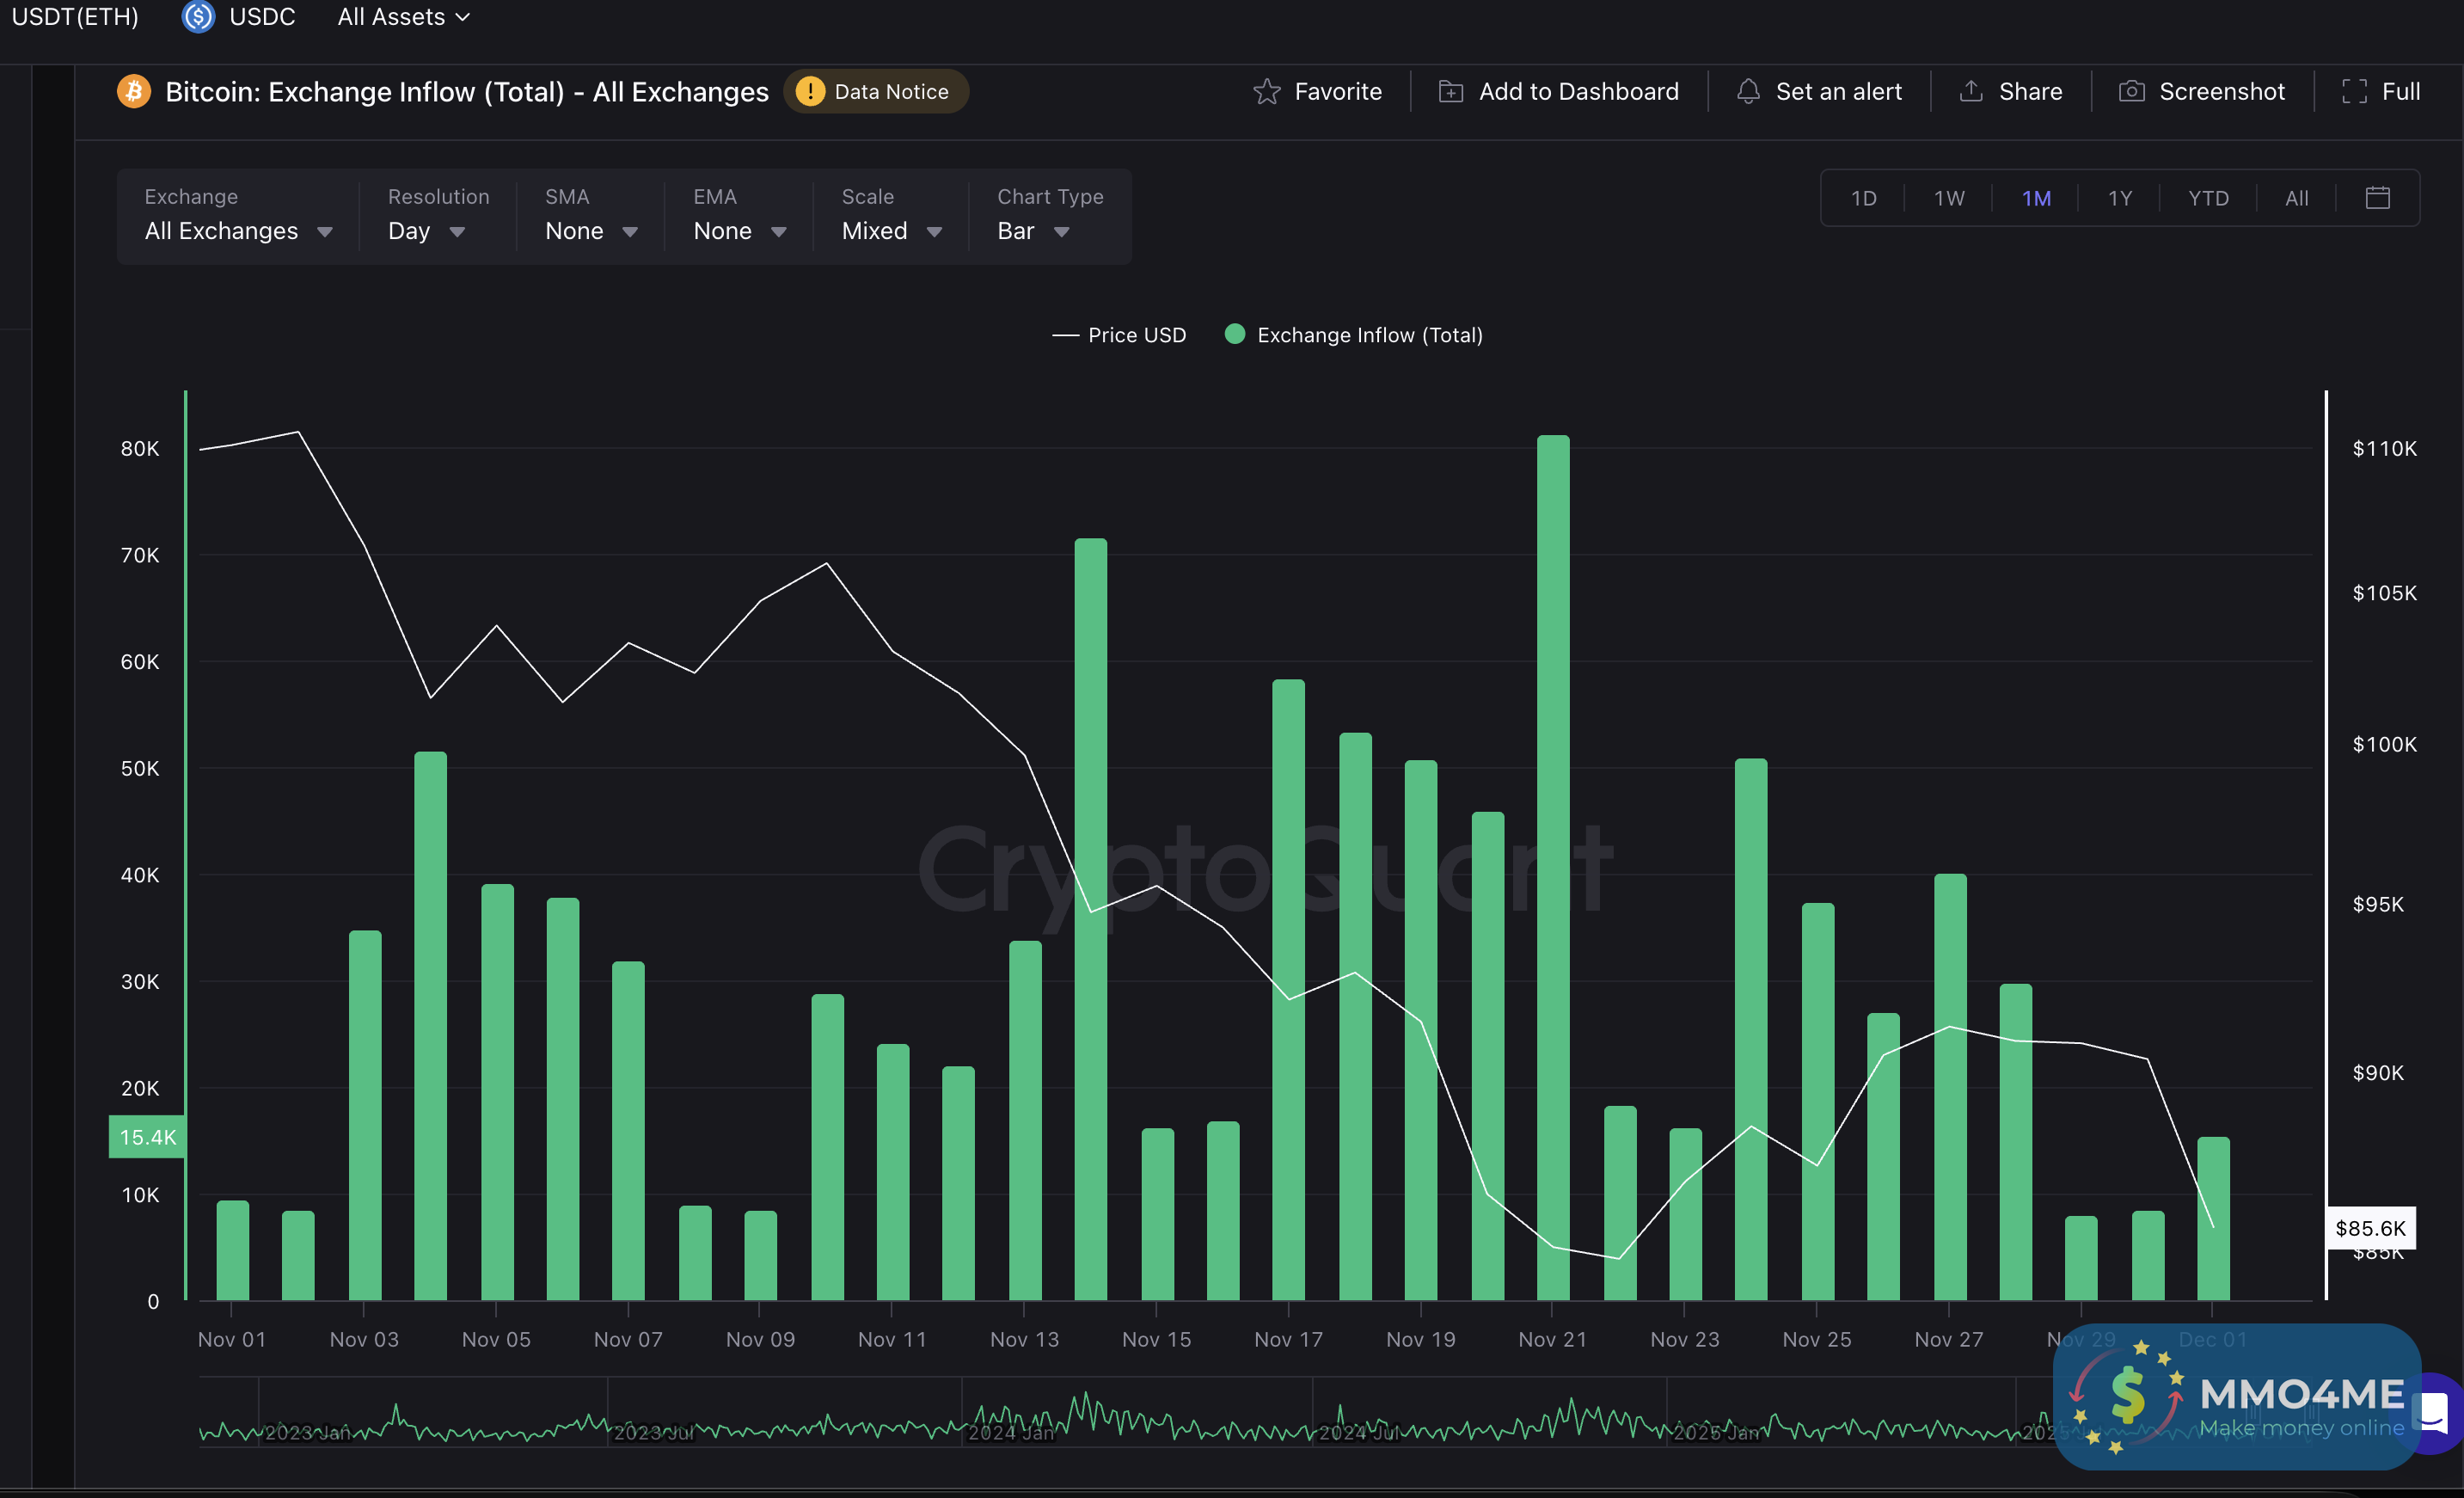Click the Set an alert bell icon
Screen dimensions: 2464x1498
1747,92
